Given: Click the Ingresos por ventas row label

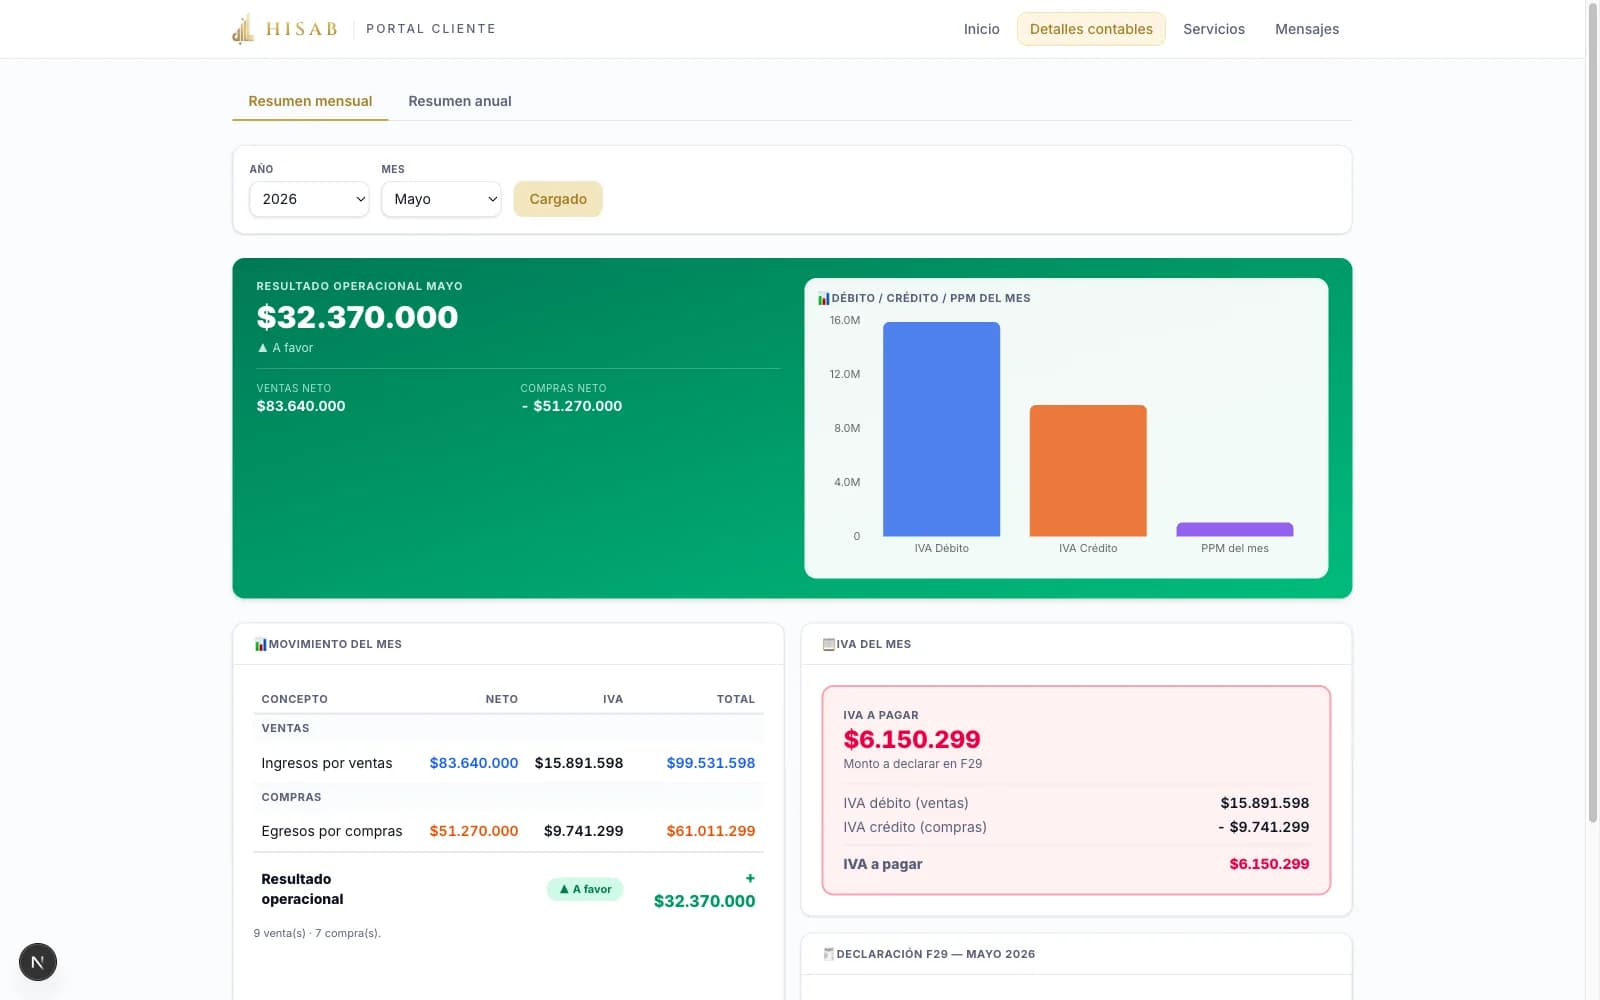Looking at the screenshot, I should tap(327, 763).
